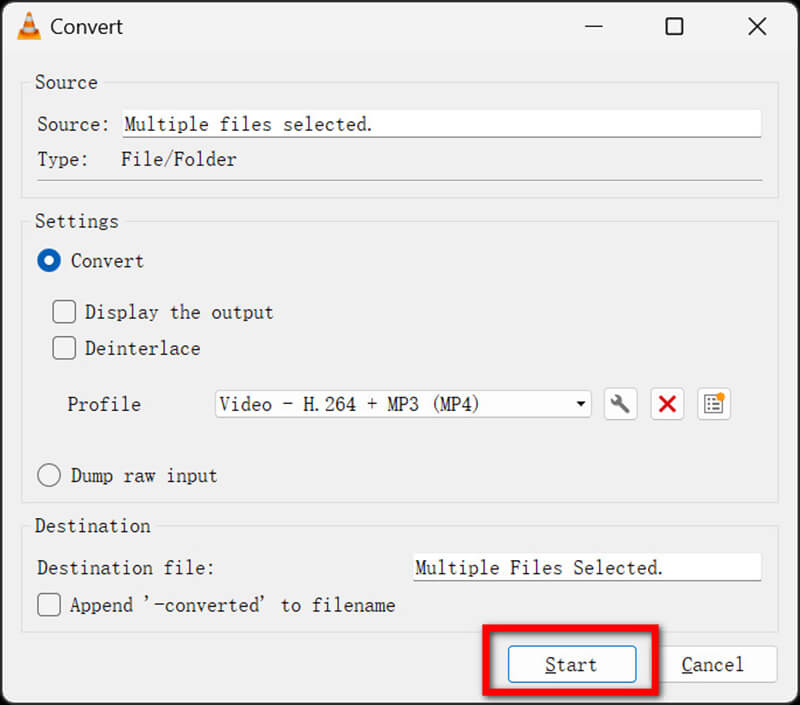Start the conversion
This screenshot has width=800, height=705.
click(572, 664)
